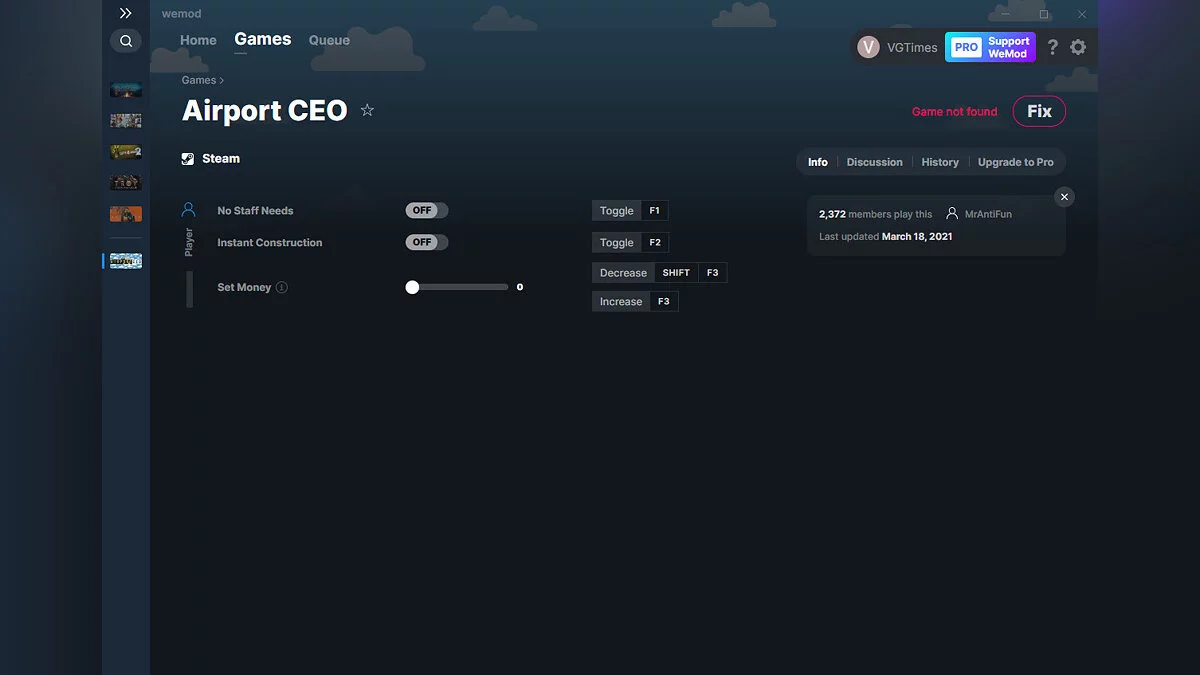Image resolution: width=1200 pixels, height=675 pixels.
Task: Open the Queue tab
Action: tap(329, 40)
